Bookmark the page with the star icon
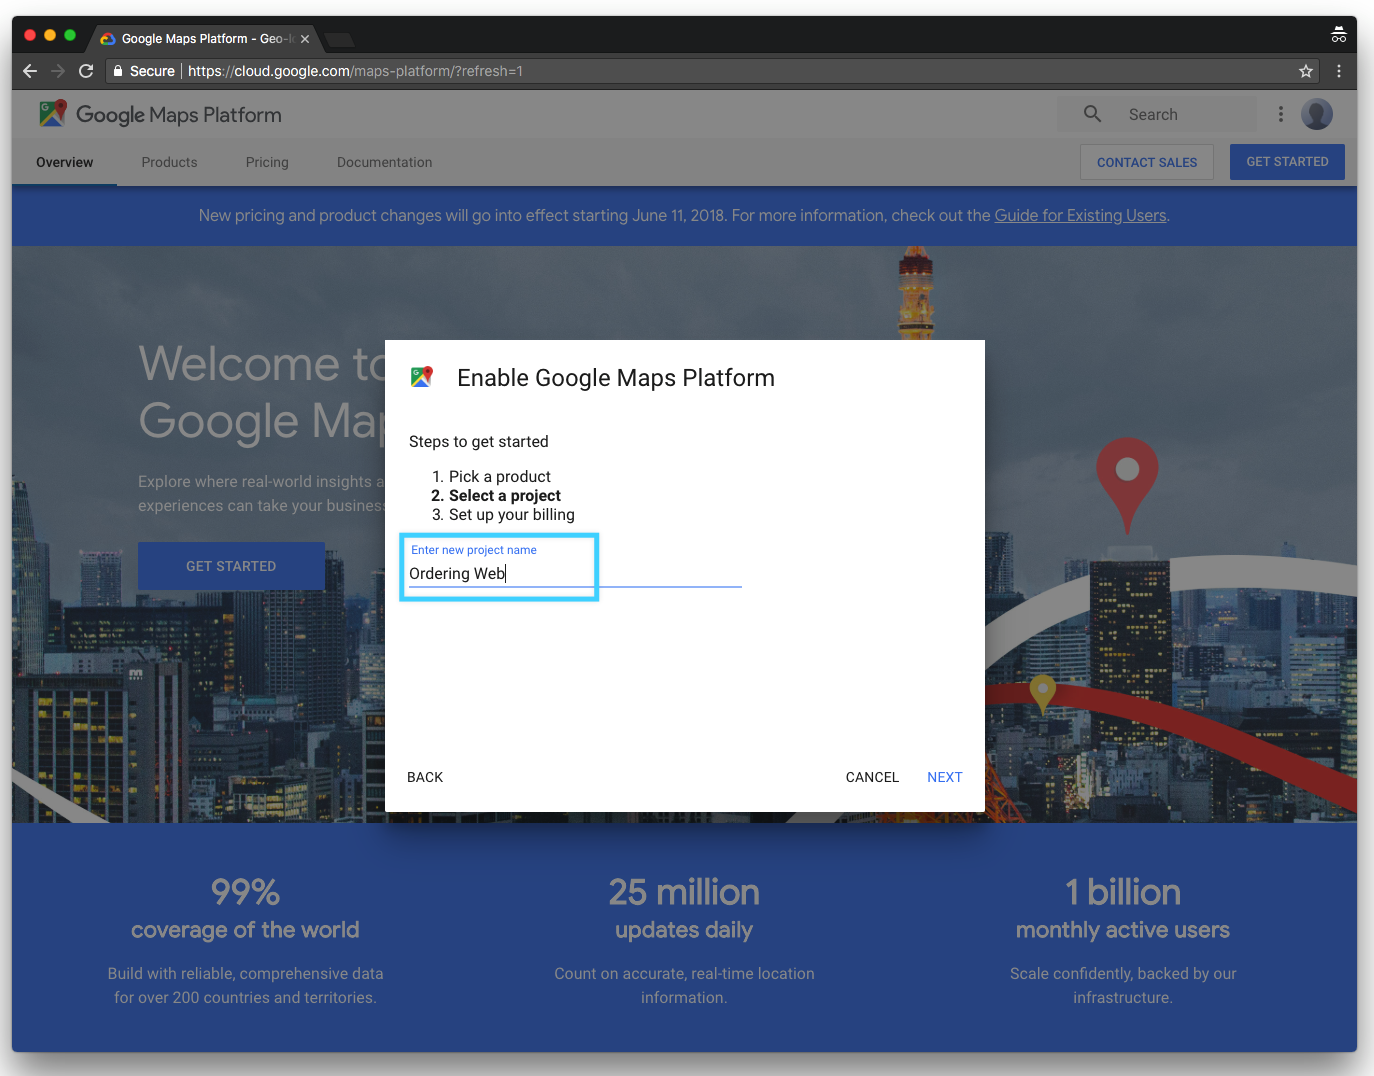This screenshot has width=1374, height=1076. (x=1305, y=71)
